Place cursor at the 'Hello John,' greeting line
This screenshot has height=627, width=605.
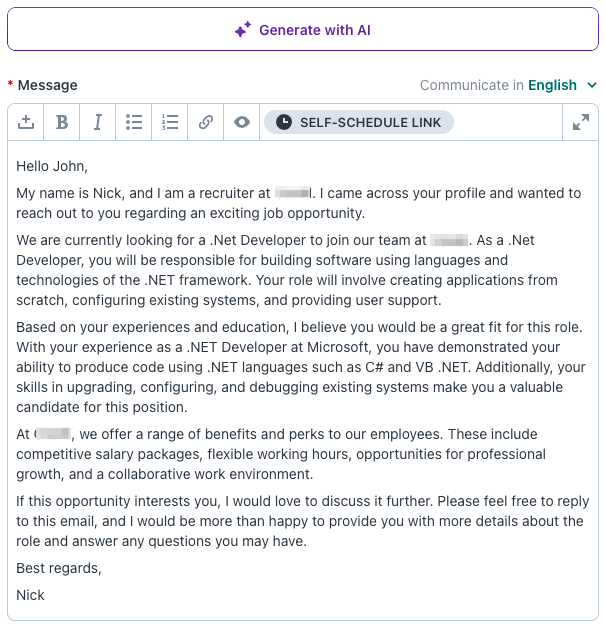52,166
